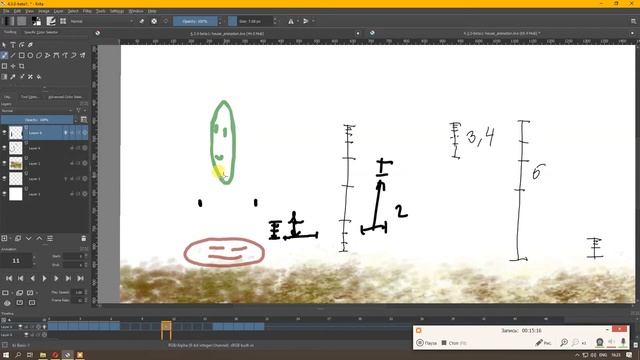Duplicate the current layer

18,238
